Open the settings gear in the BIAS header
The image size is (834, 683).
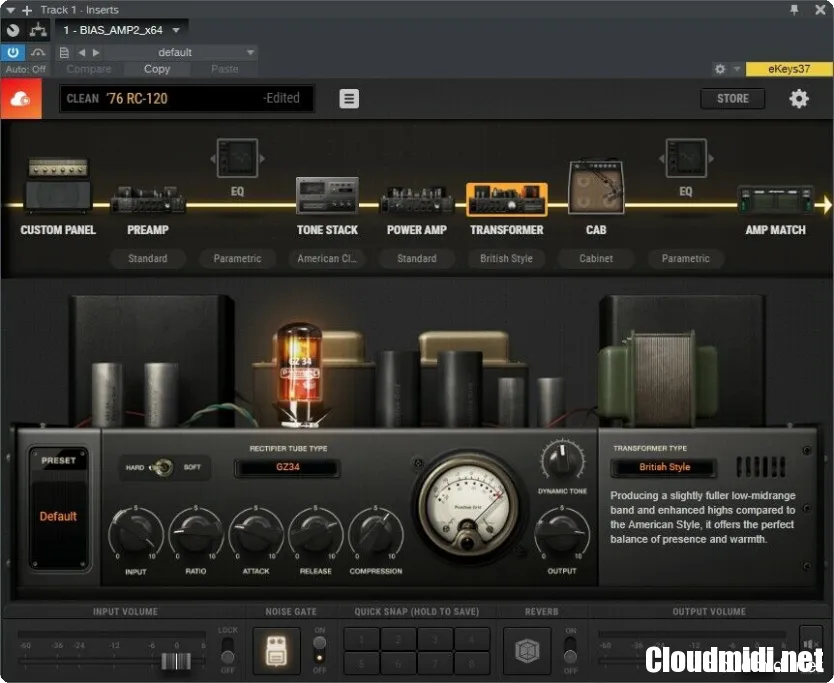tap(798, 99)
